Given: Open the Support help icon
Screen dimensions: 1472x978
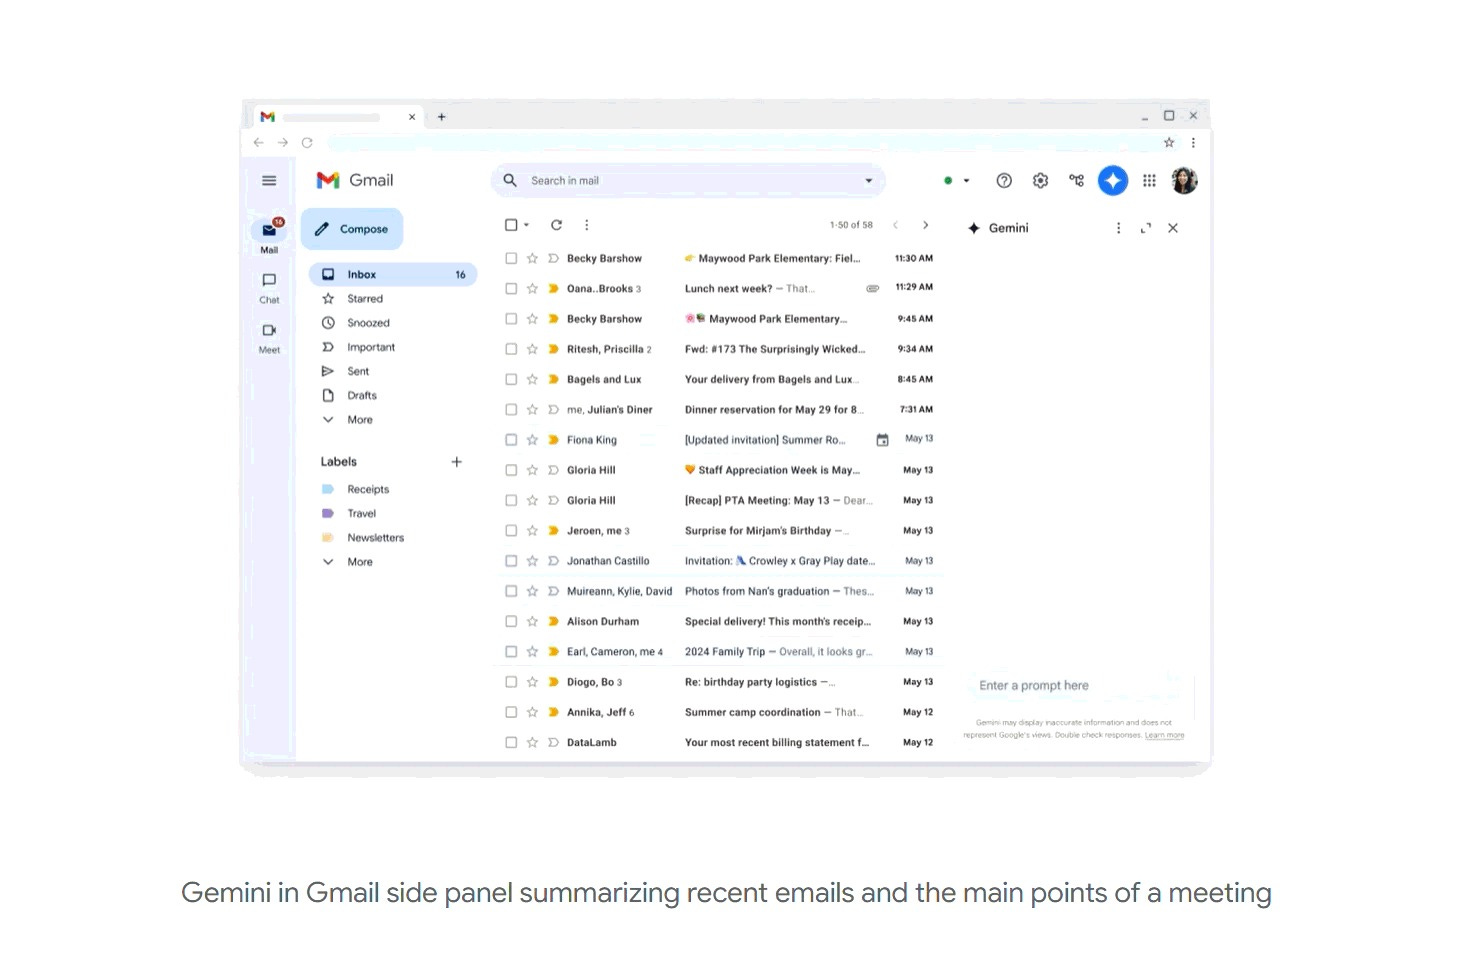Looking at the screenshot, I should click(1004, 181).
